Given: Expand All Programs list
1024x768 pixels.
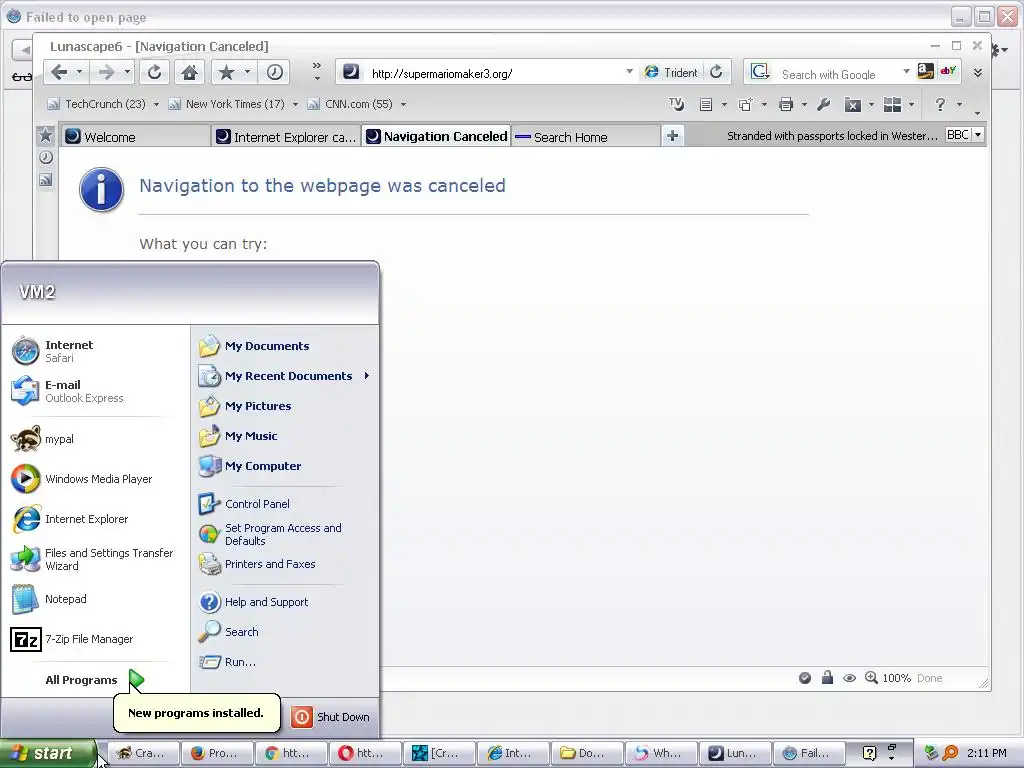Looking at the screenshot, I should [x=95, y=680].
